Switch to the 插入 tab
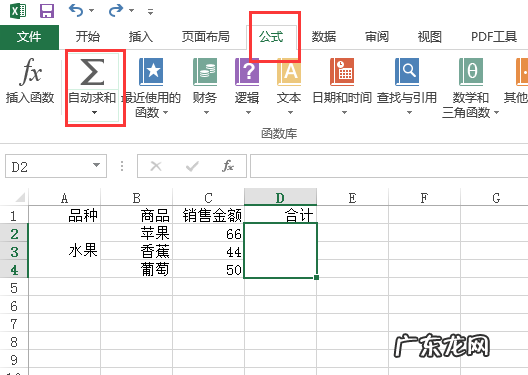The width and height of the screenshot is (528, 375). 141,37
